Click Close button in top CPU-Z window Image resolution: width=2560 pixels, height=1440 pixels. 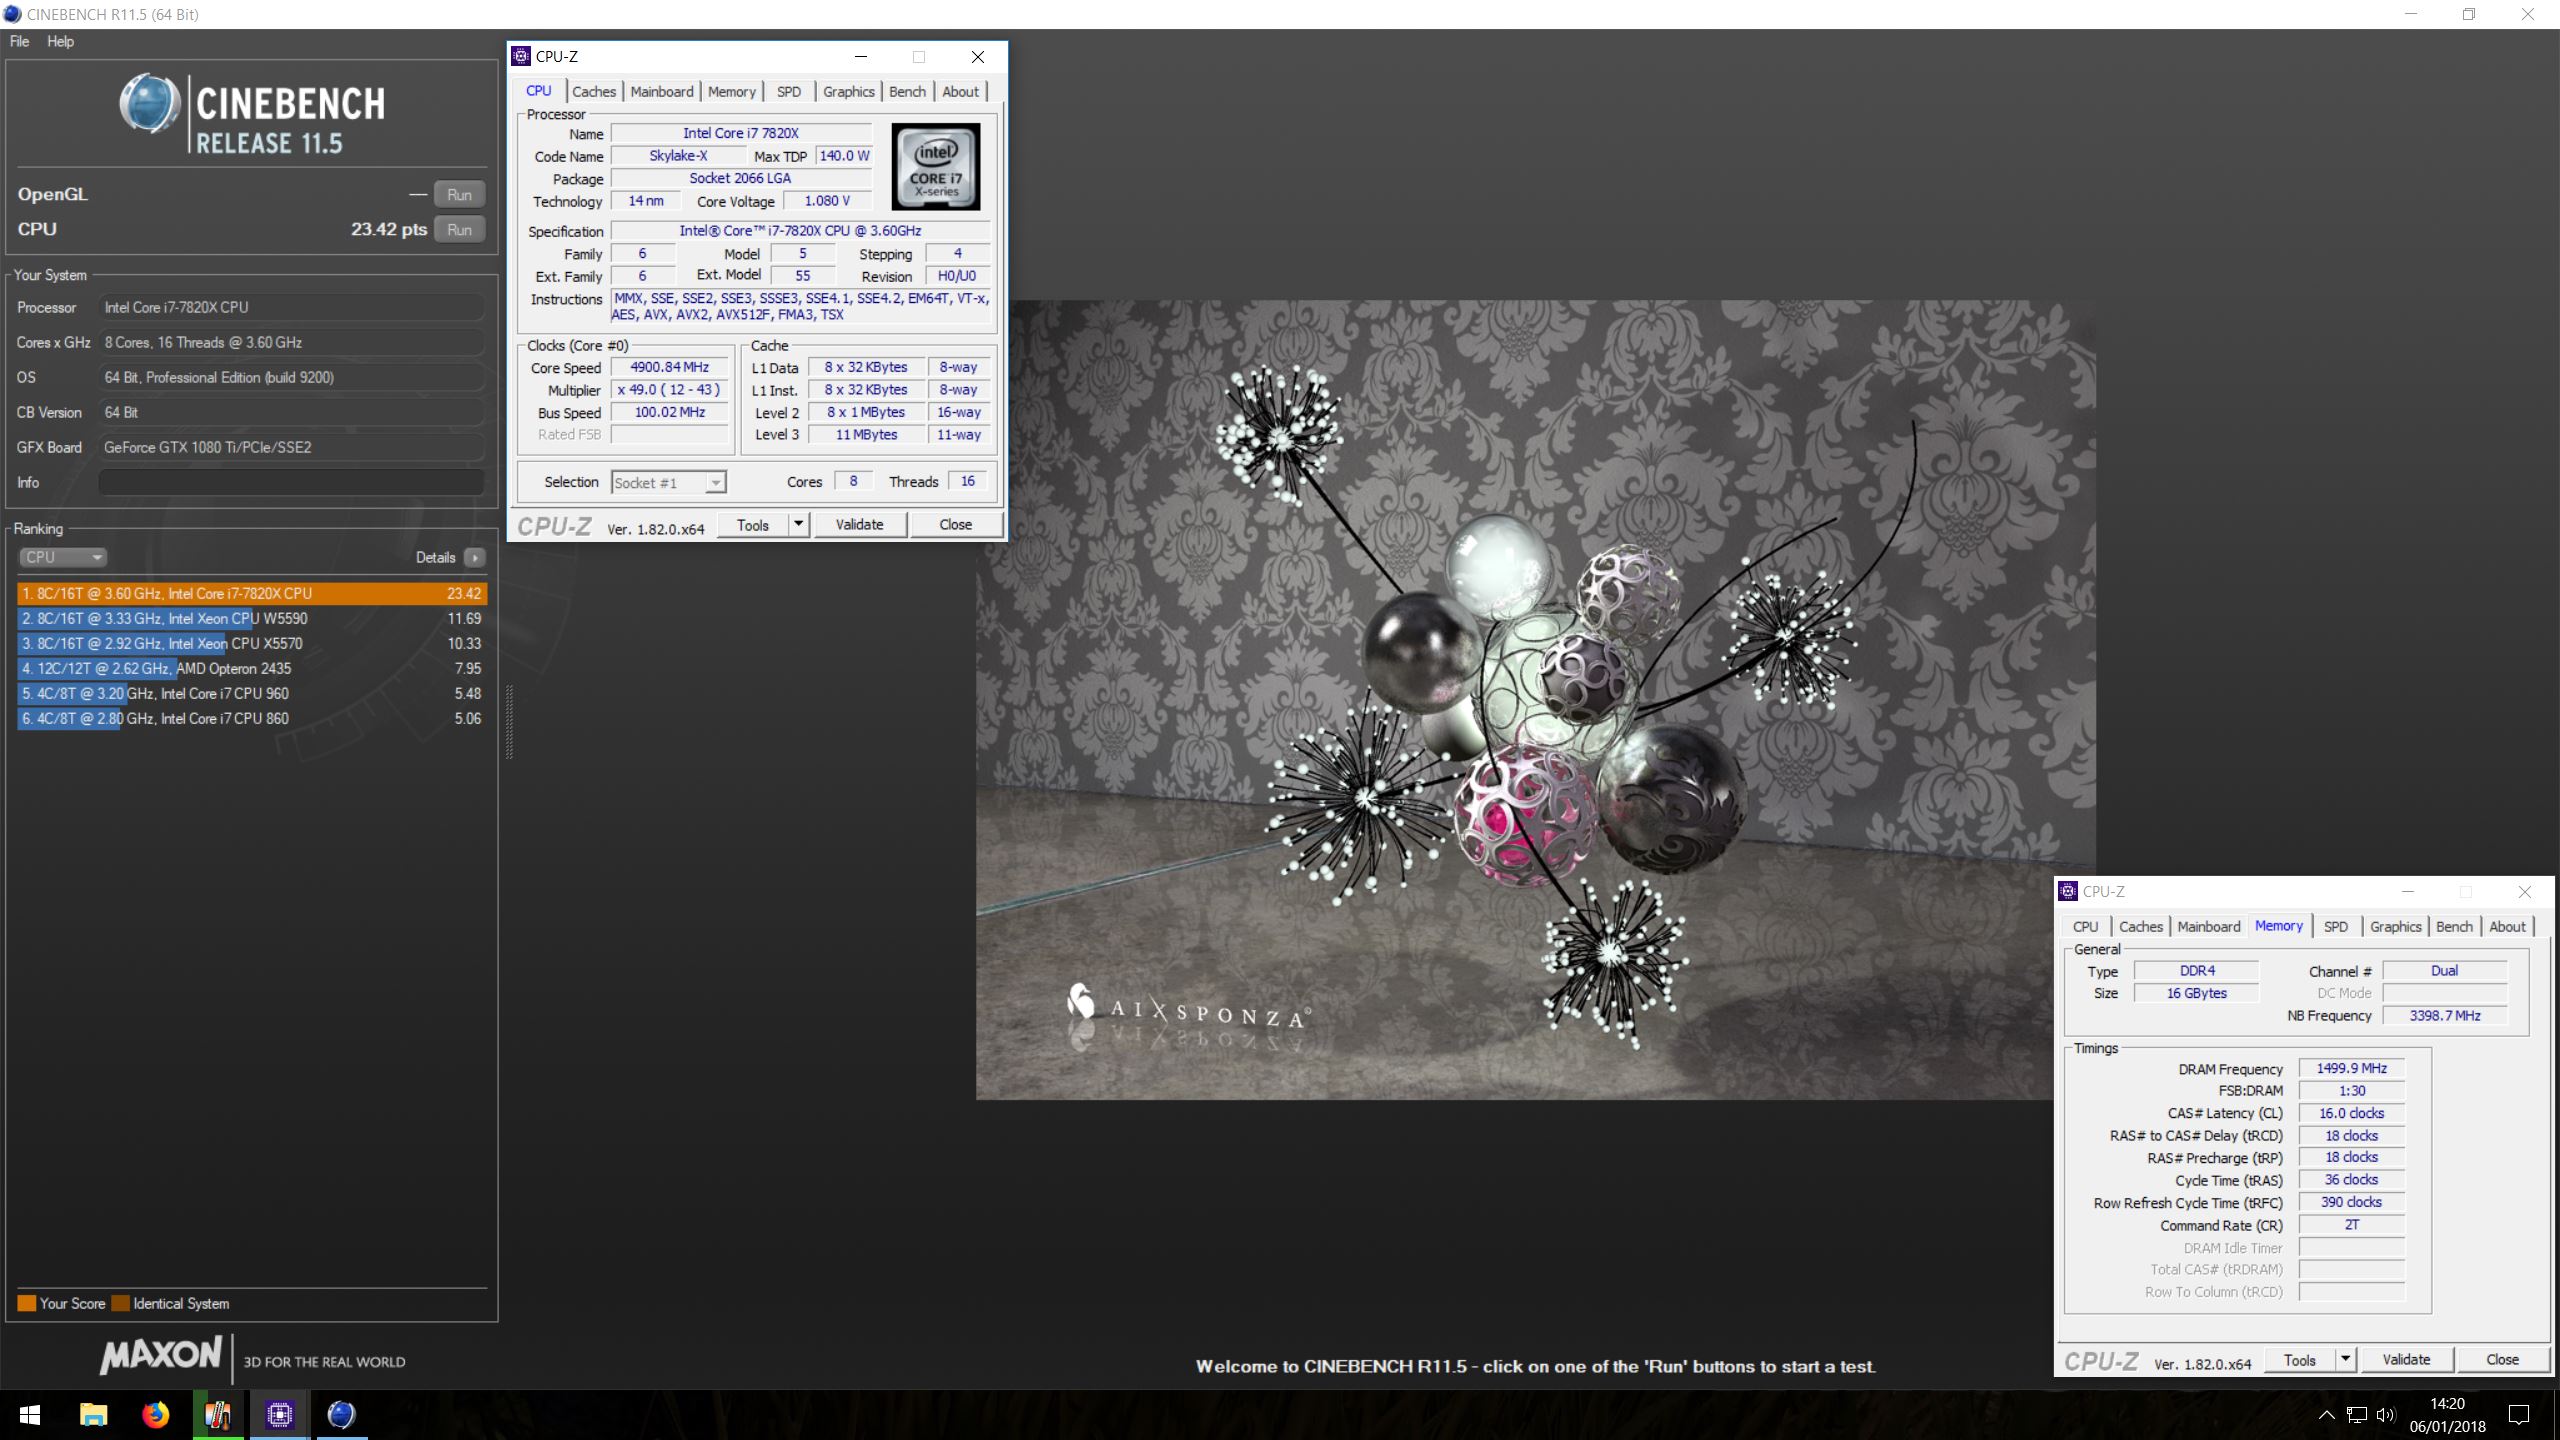[955, 525]
